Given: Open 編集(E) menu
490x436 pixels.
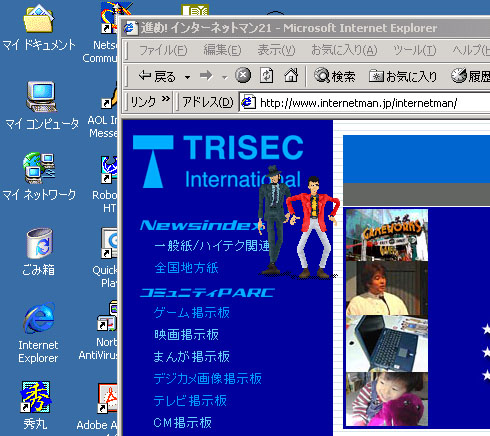Looking at the screenshot, I should [222, 50].
